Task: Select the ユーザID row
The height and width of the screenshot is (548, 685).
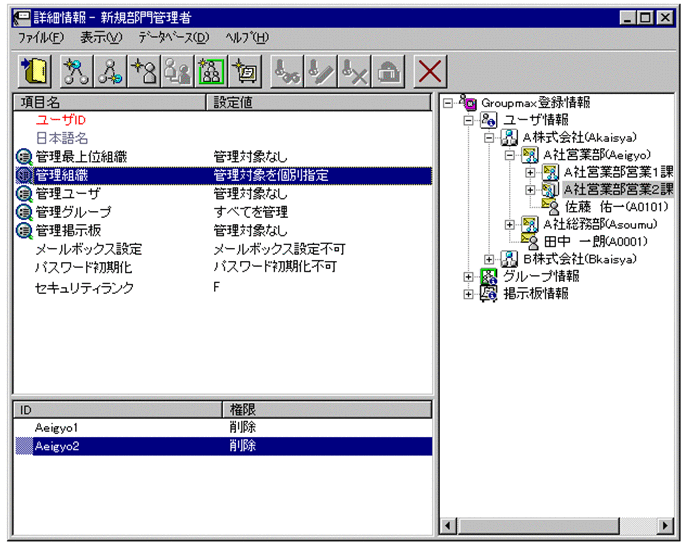Action: click(x=223, y=120)
